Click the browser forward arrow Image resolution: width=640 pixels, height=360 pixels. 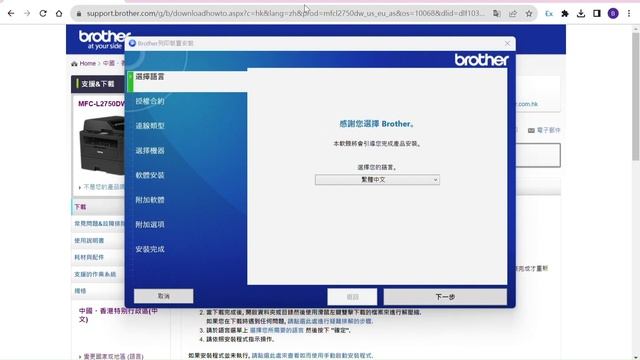pos(27,13)
